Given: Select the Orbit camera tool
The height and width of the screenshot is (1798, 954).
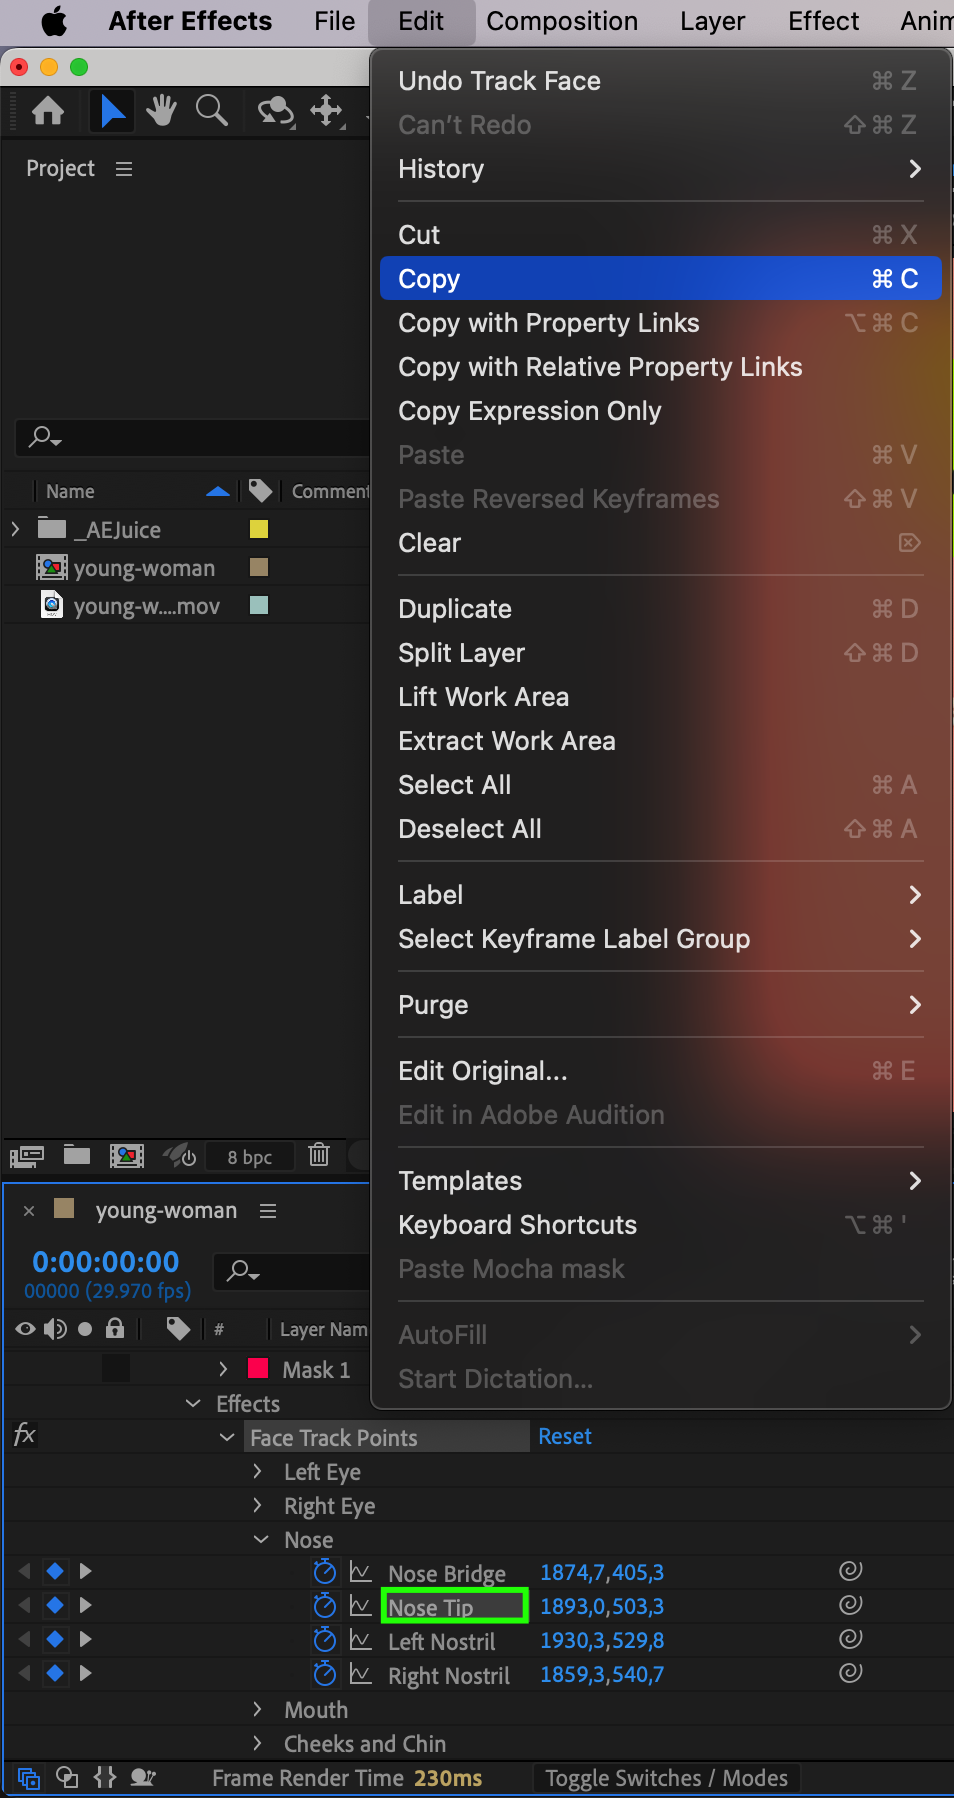Looking at the screenshot, I should coord(275,111).
